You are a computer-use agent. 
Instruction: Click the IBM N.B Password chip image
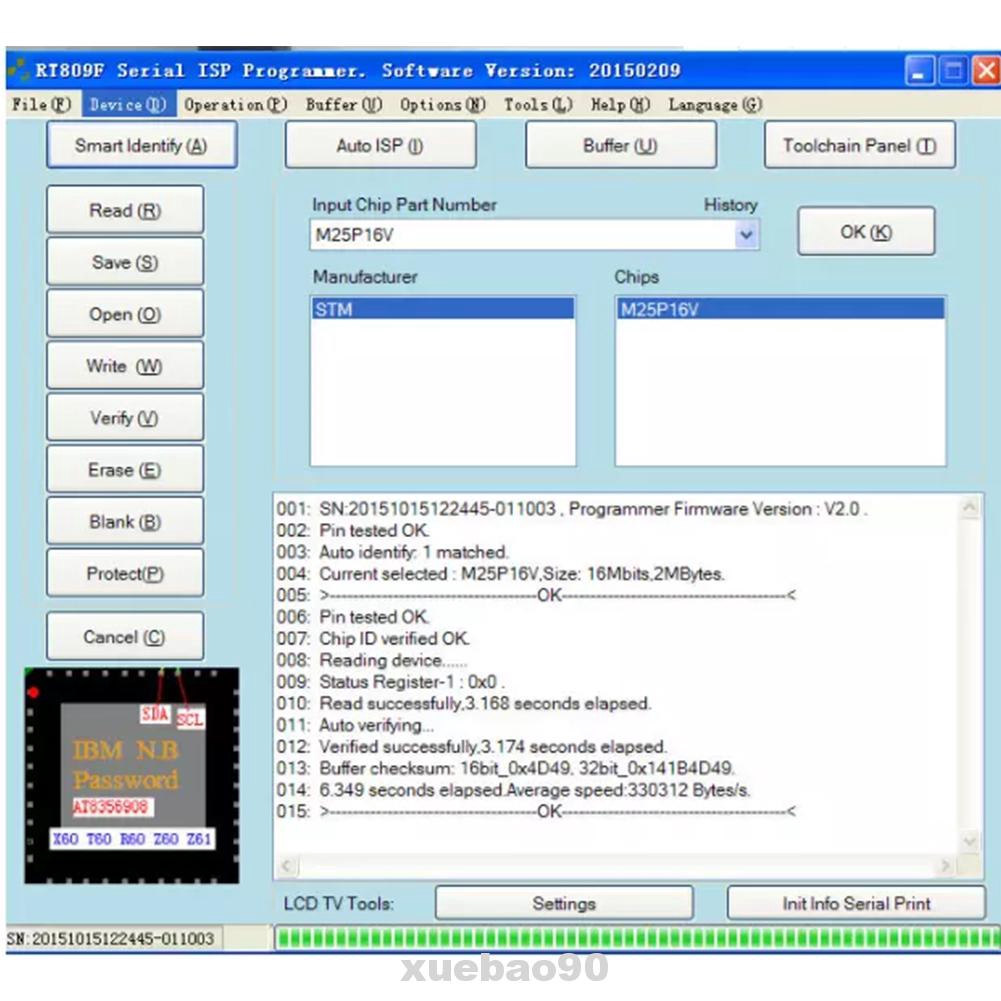[132, 775]
